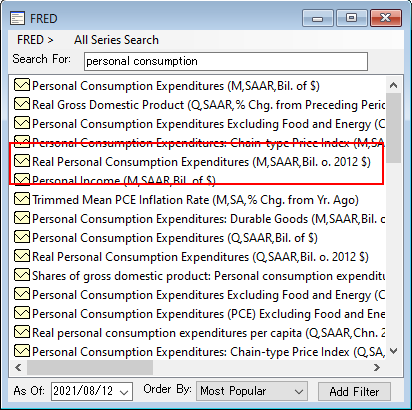Select Personal Consumption Expenditures: Durable Goods series
The image size is (412, 410).
point(208,219)
